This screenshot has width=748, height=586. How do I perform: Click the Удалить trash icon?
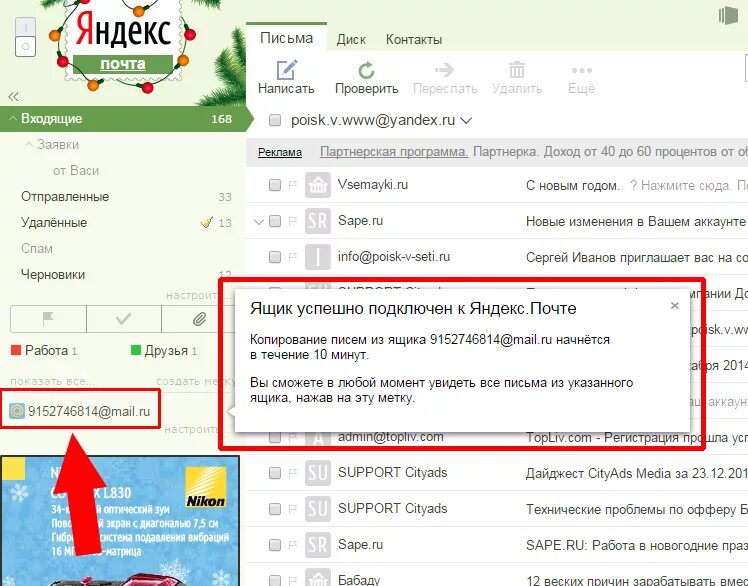pyautogui.click(x=517, y=70)
